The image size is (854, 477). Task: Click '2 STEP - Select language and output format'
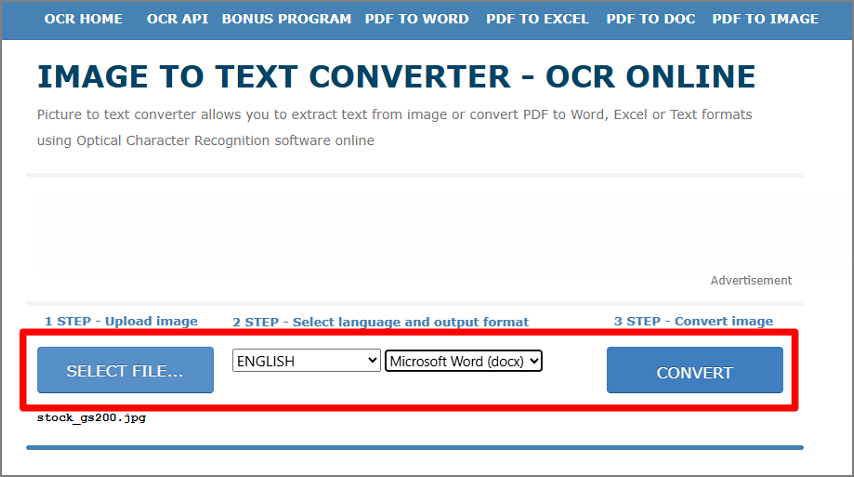(381, 322)
